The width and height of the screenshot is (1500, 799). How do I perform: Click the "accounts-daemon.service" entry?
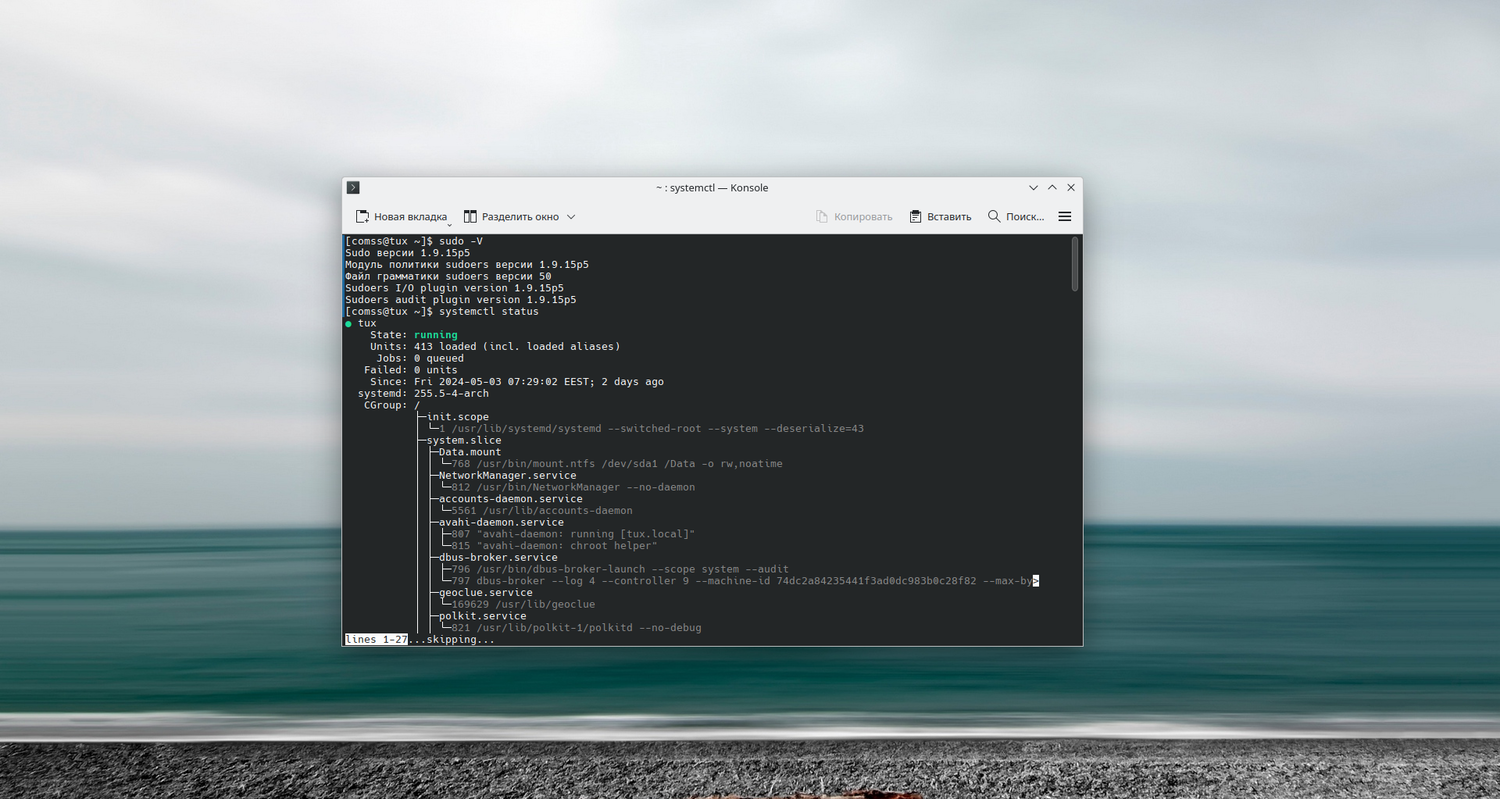[x=511, y=499]
